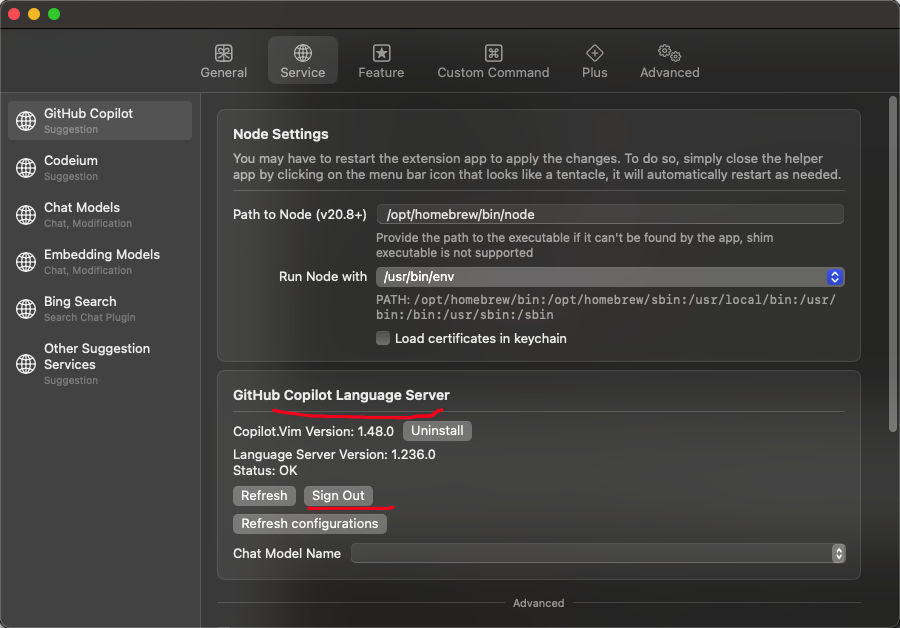Switch to the Feature tab label

381,73
